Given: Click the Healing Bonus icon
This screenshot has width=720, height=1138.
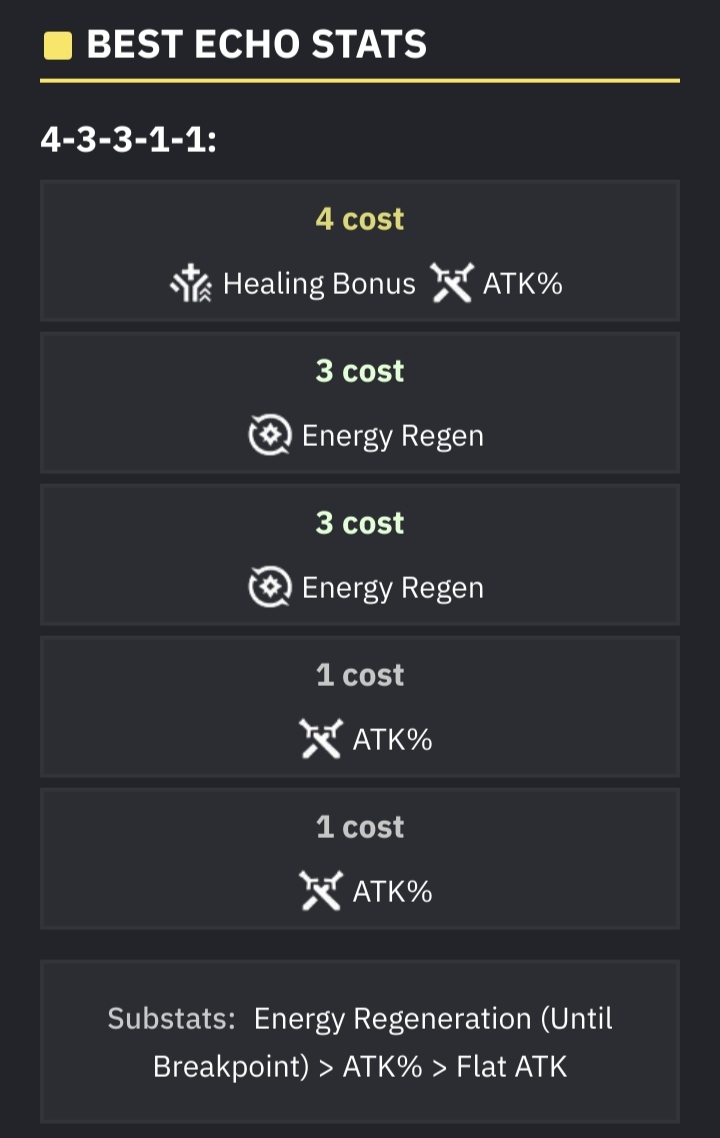Looking at the screenshot, I should (x=191, y=283).
